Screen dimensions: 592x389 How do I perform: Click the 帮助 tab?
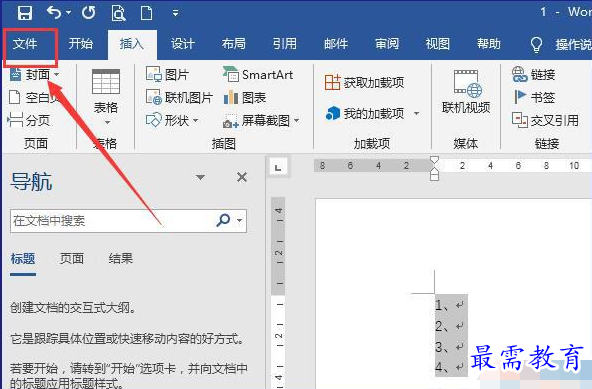(x=489, y=44)
